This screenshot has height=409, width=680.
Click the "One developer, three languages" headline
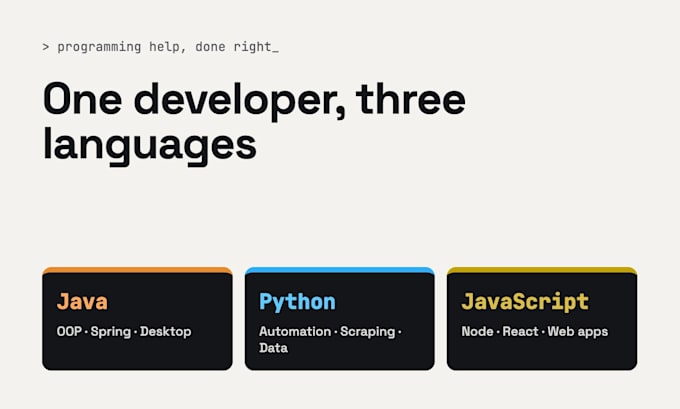pyautogui.click(x=254, y=123)
